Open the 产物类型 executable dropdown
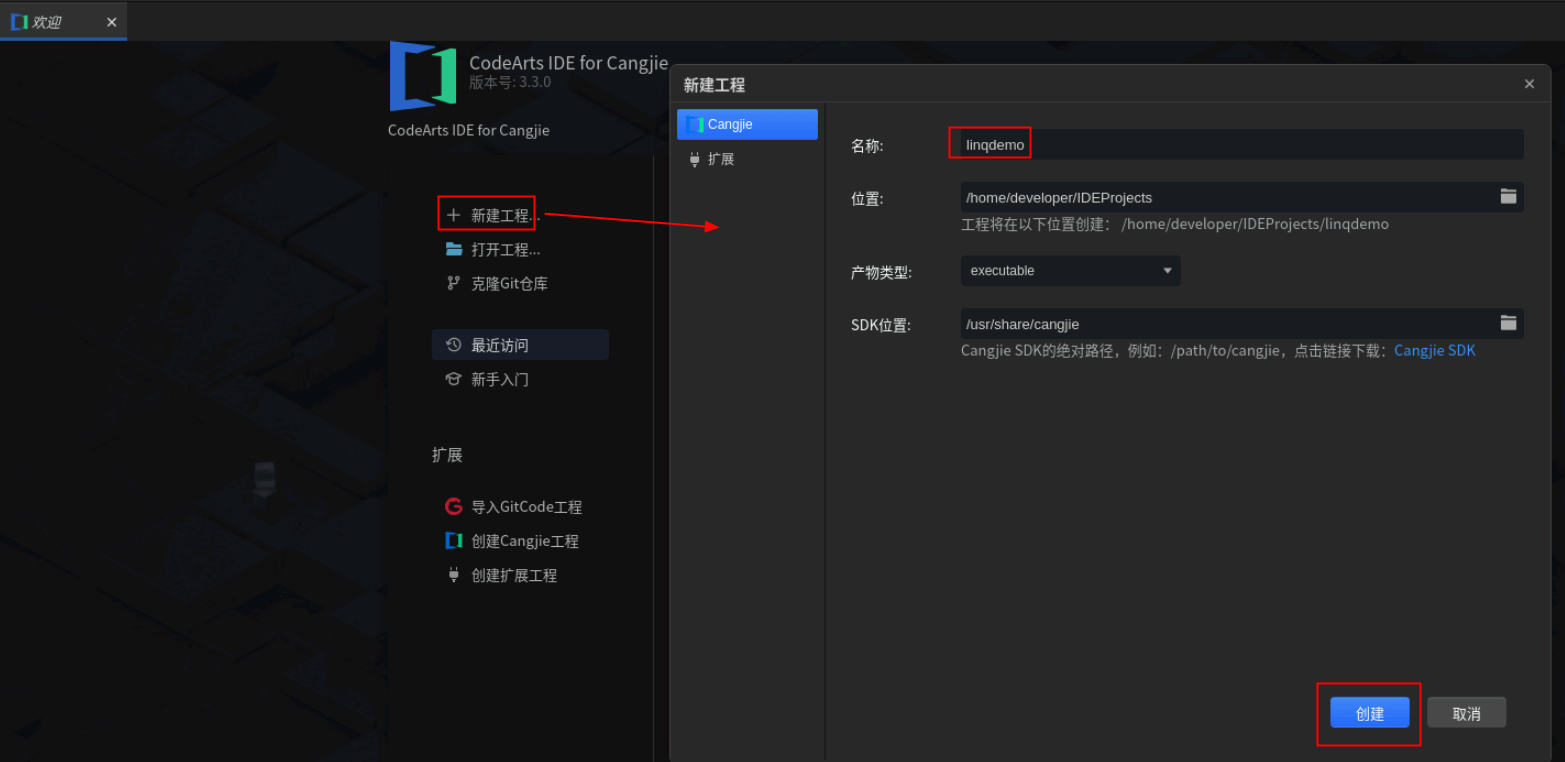This screenshot has height=762, width=1565. [x=1069, y=270]
